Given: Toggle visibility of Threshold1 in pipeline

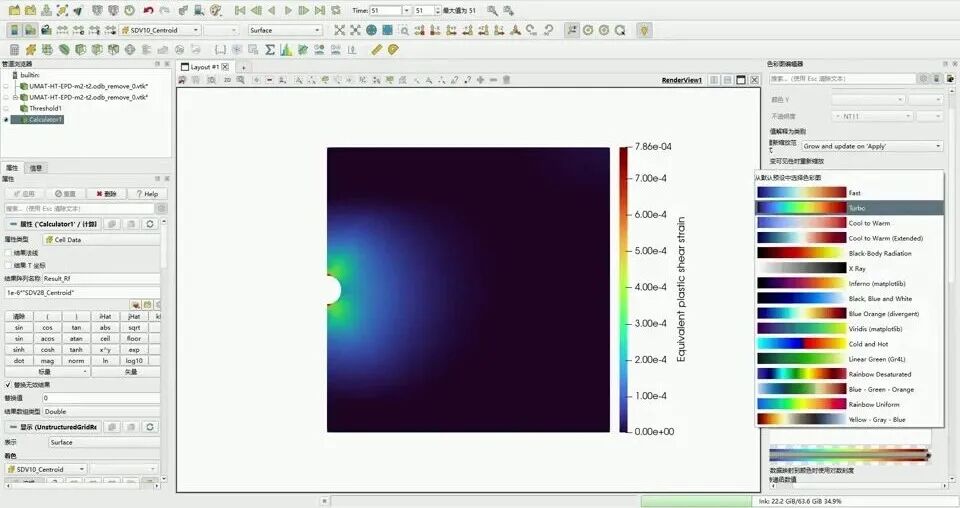Looking at the screenshot, I should coord(6,108).
